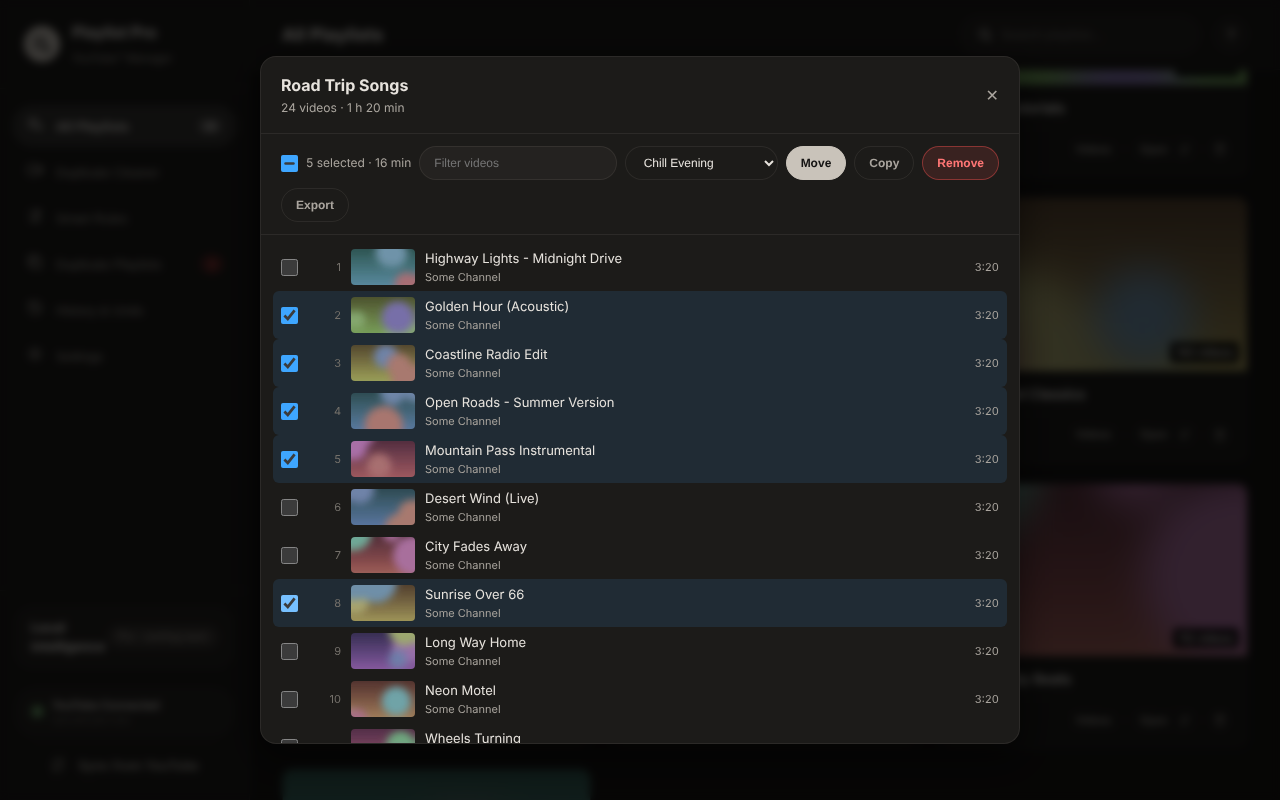Enable the checkbox for Long Way Home
Image resolution: width=1280 pixels, height=800 pixels.
tap(289, 651)
